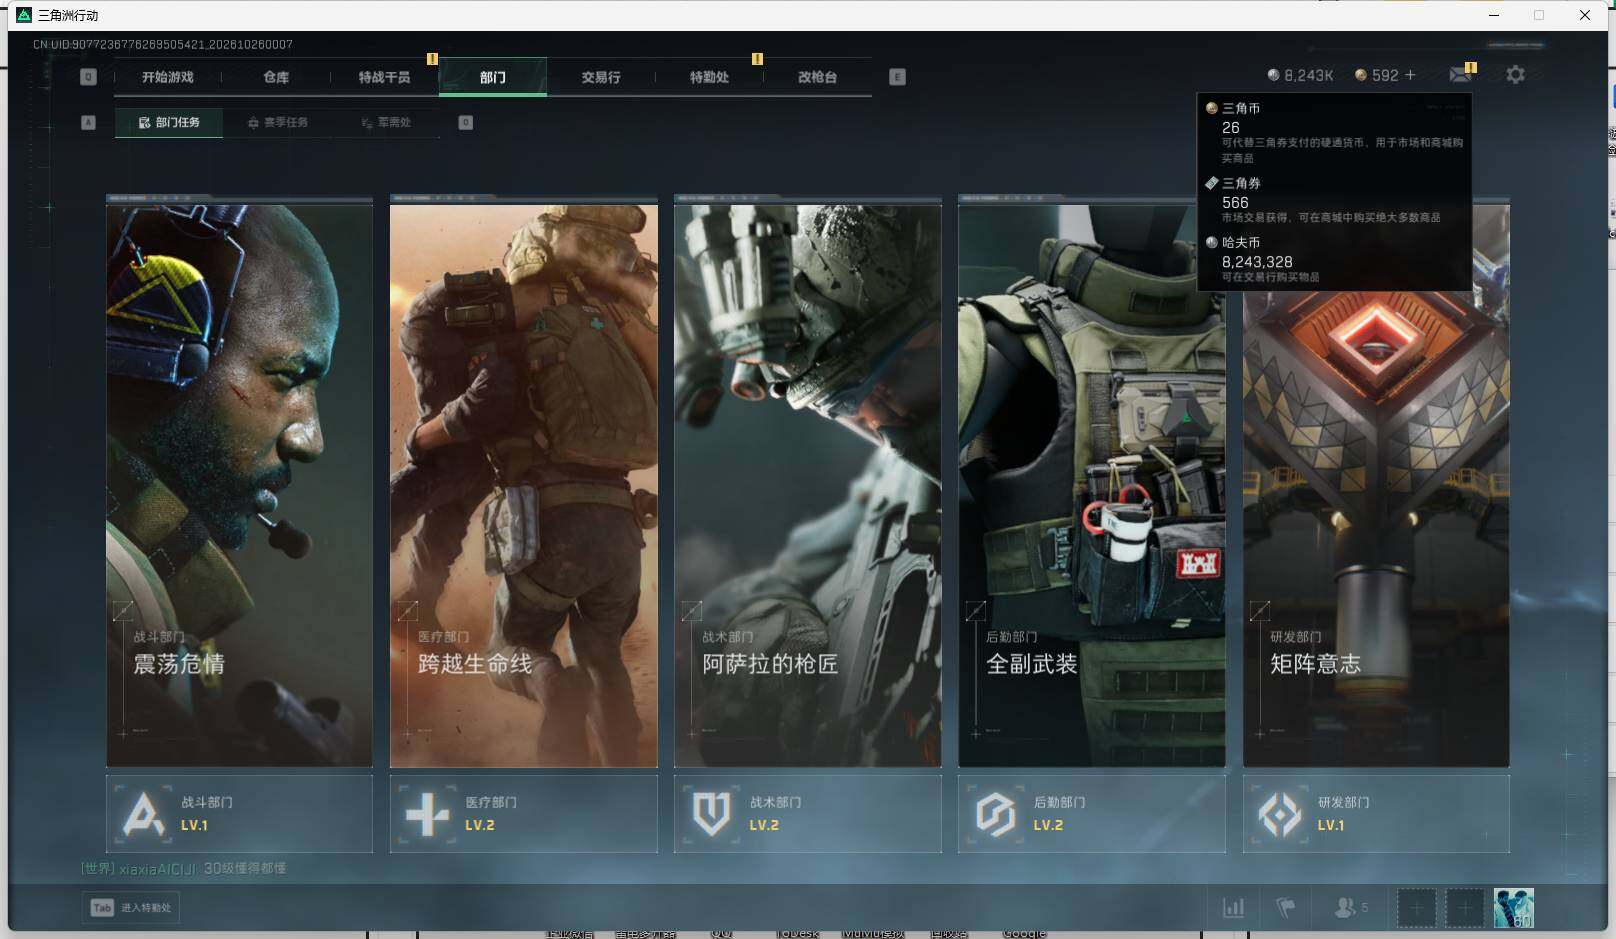Open the player avatar in bottom bar
The image size is (1616, 939).
(x=1513, y=908)
